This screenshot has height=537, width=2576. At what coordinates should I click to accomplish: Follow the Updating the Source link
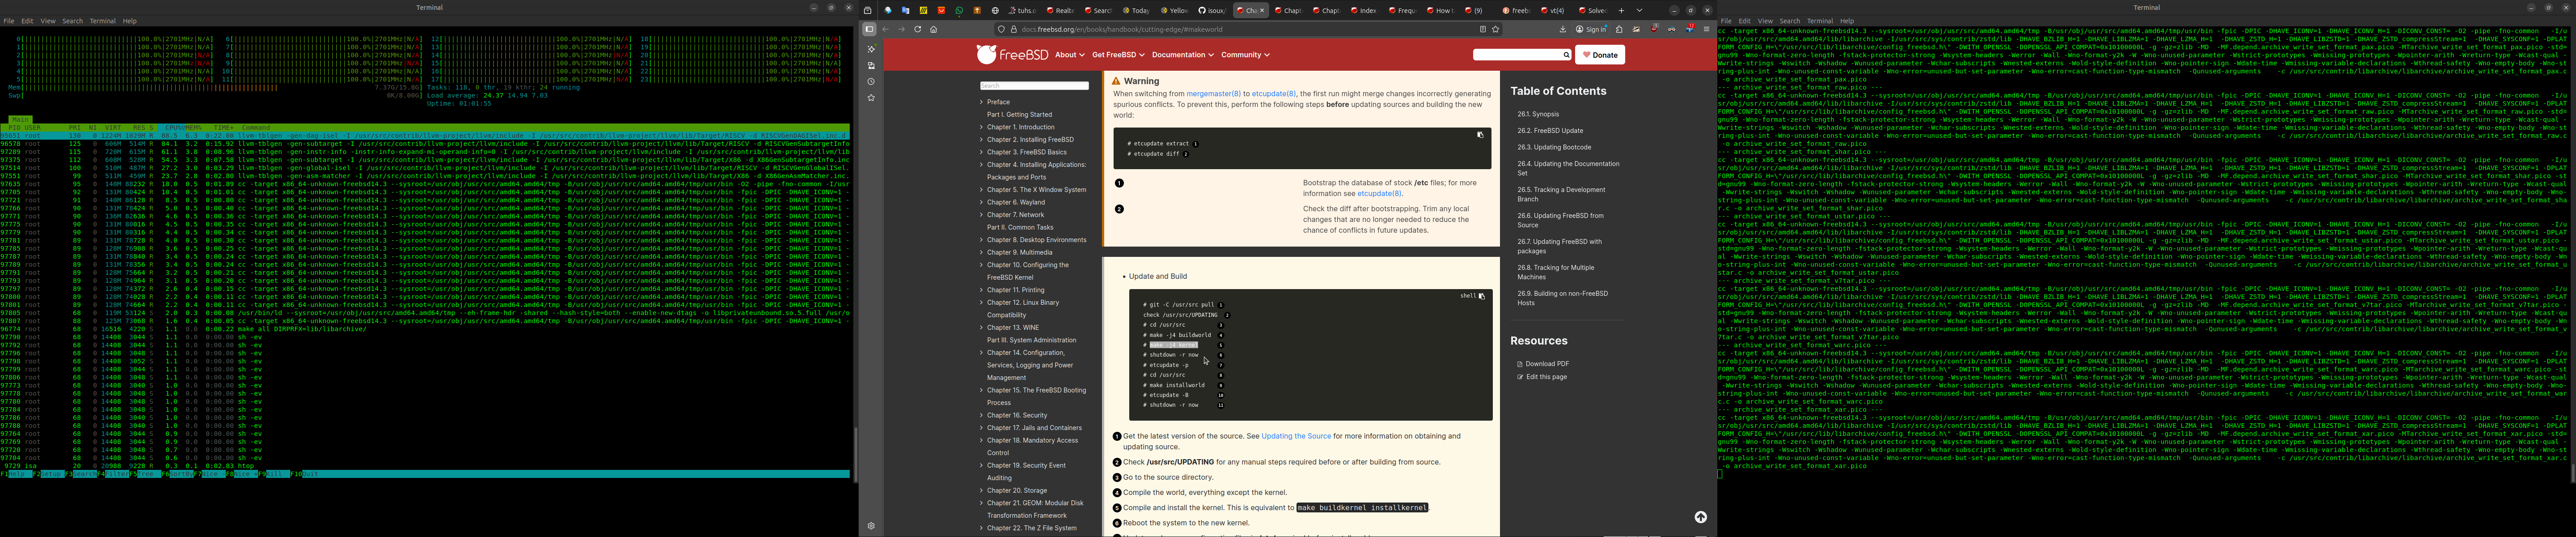(1296, 436)
